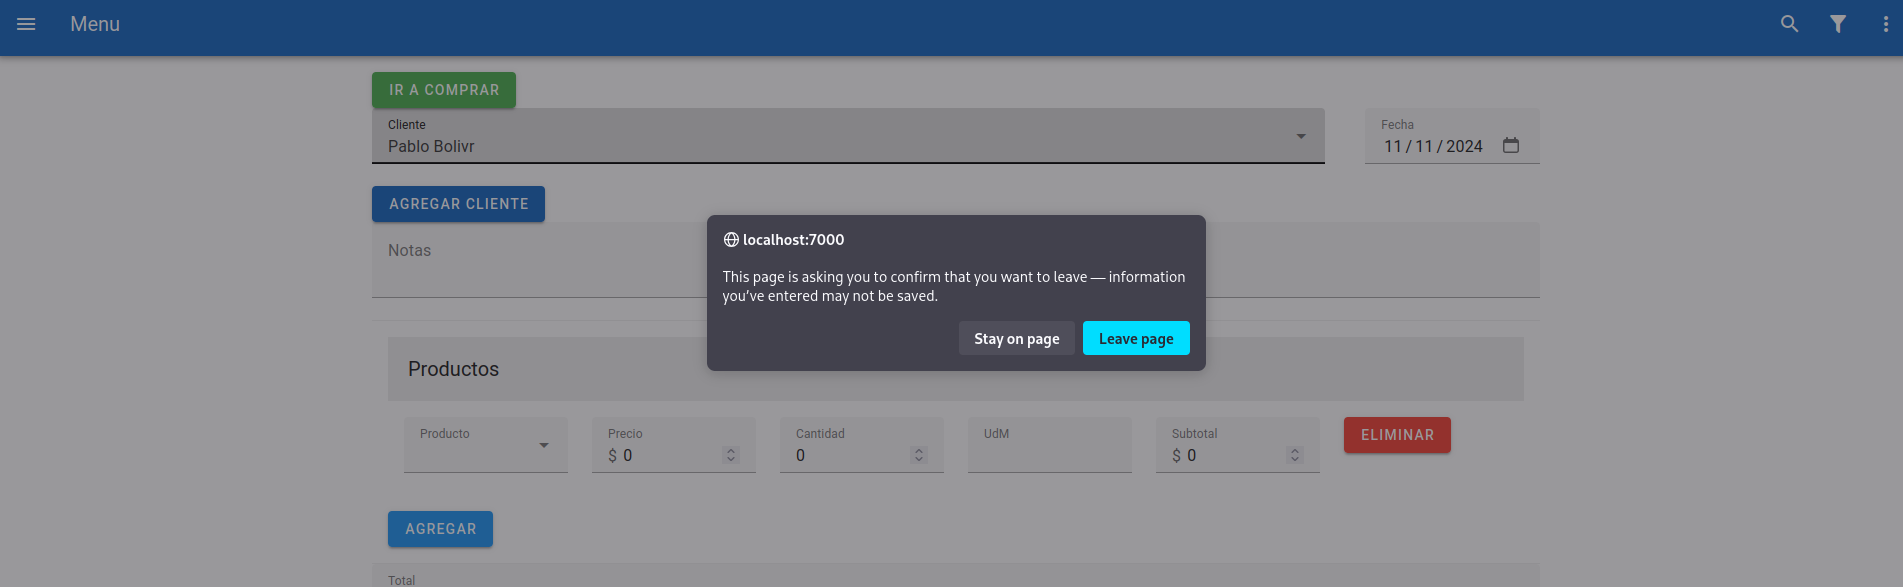The image size is (1903, 587).
Task: Click the globe icon beside localhost:7000
Action: pyautogui.click(x=731, y=240)
